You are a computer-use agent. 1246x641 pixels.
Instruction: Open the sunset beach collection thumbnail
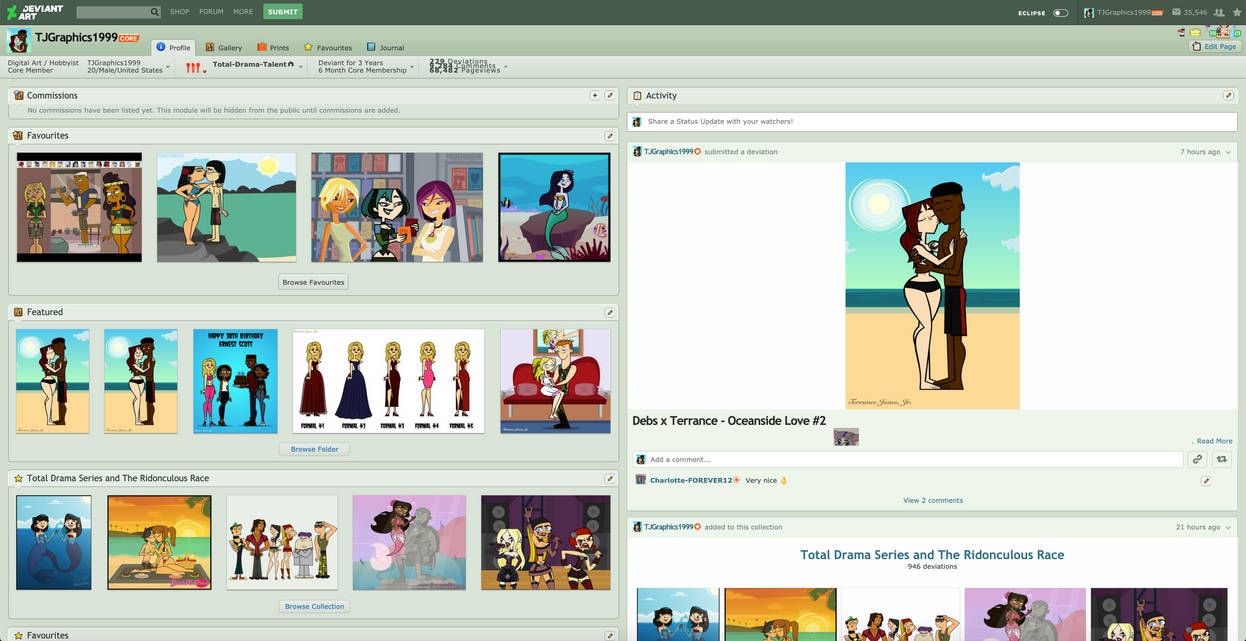pos(159,543)
